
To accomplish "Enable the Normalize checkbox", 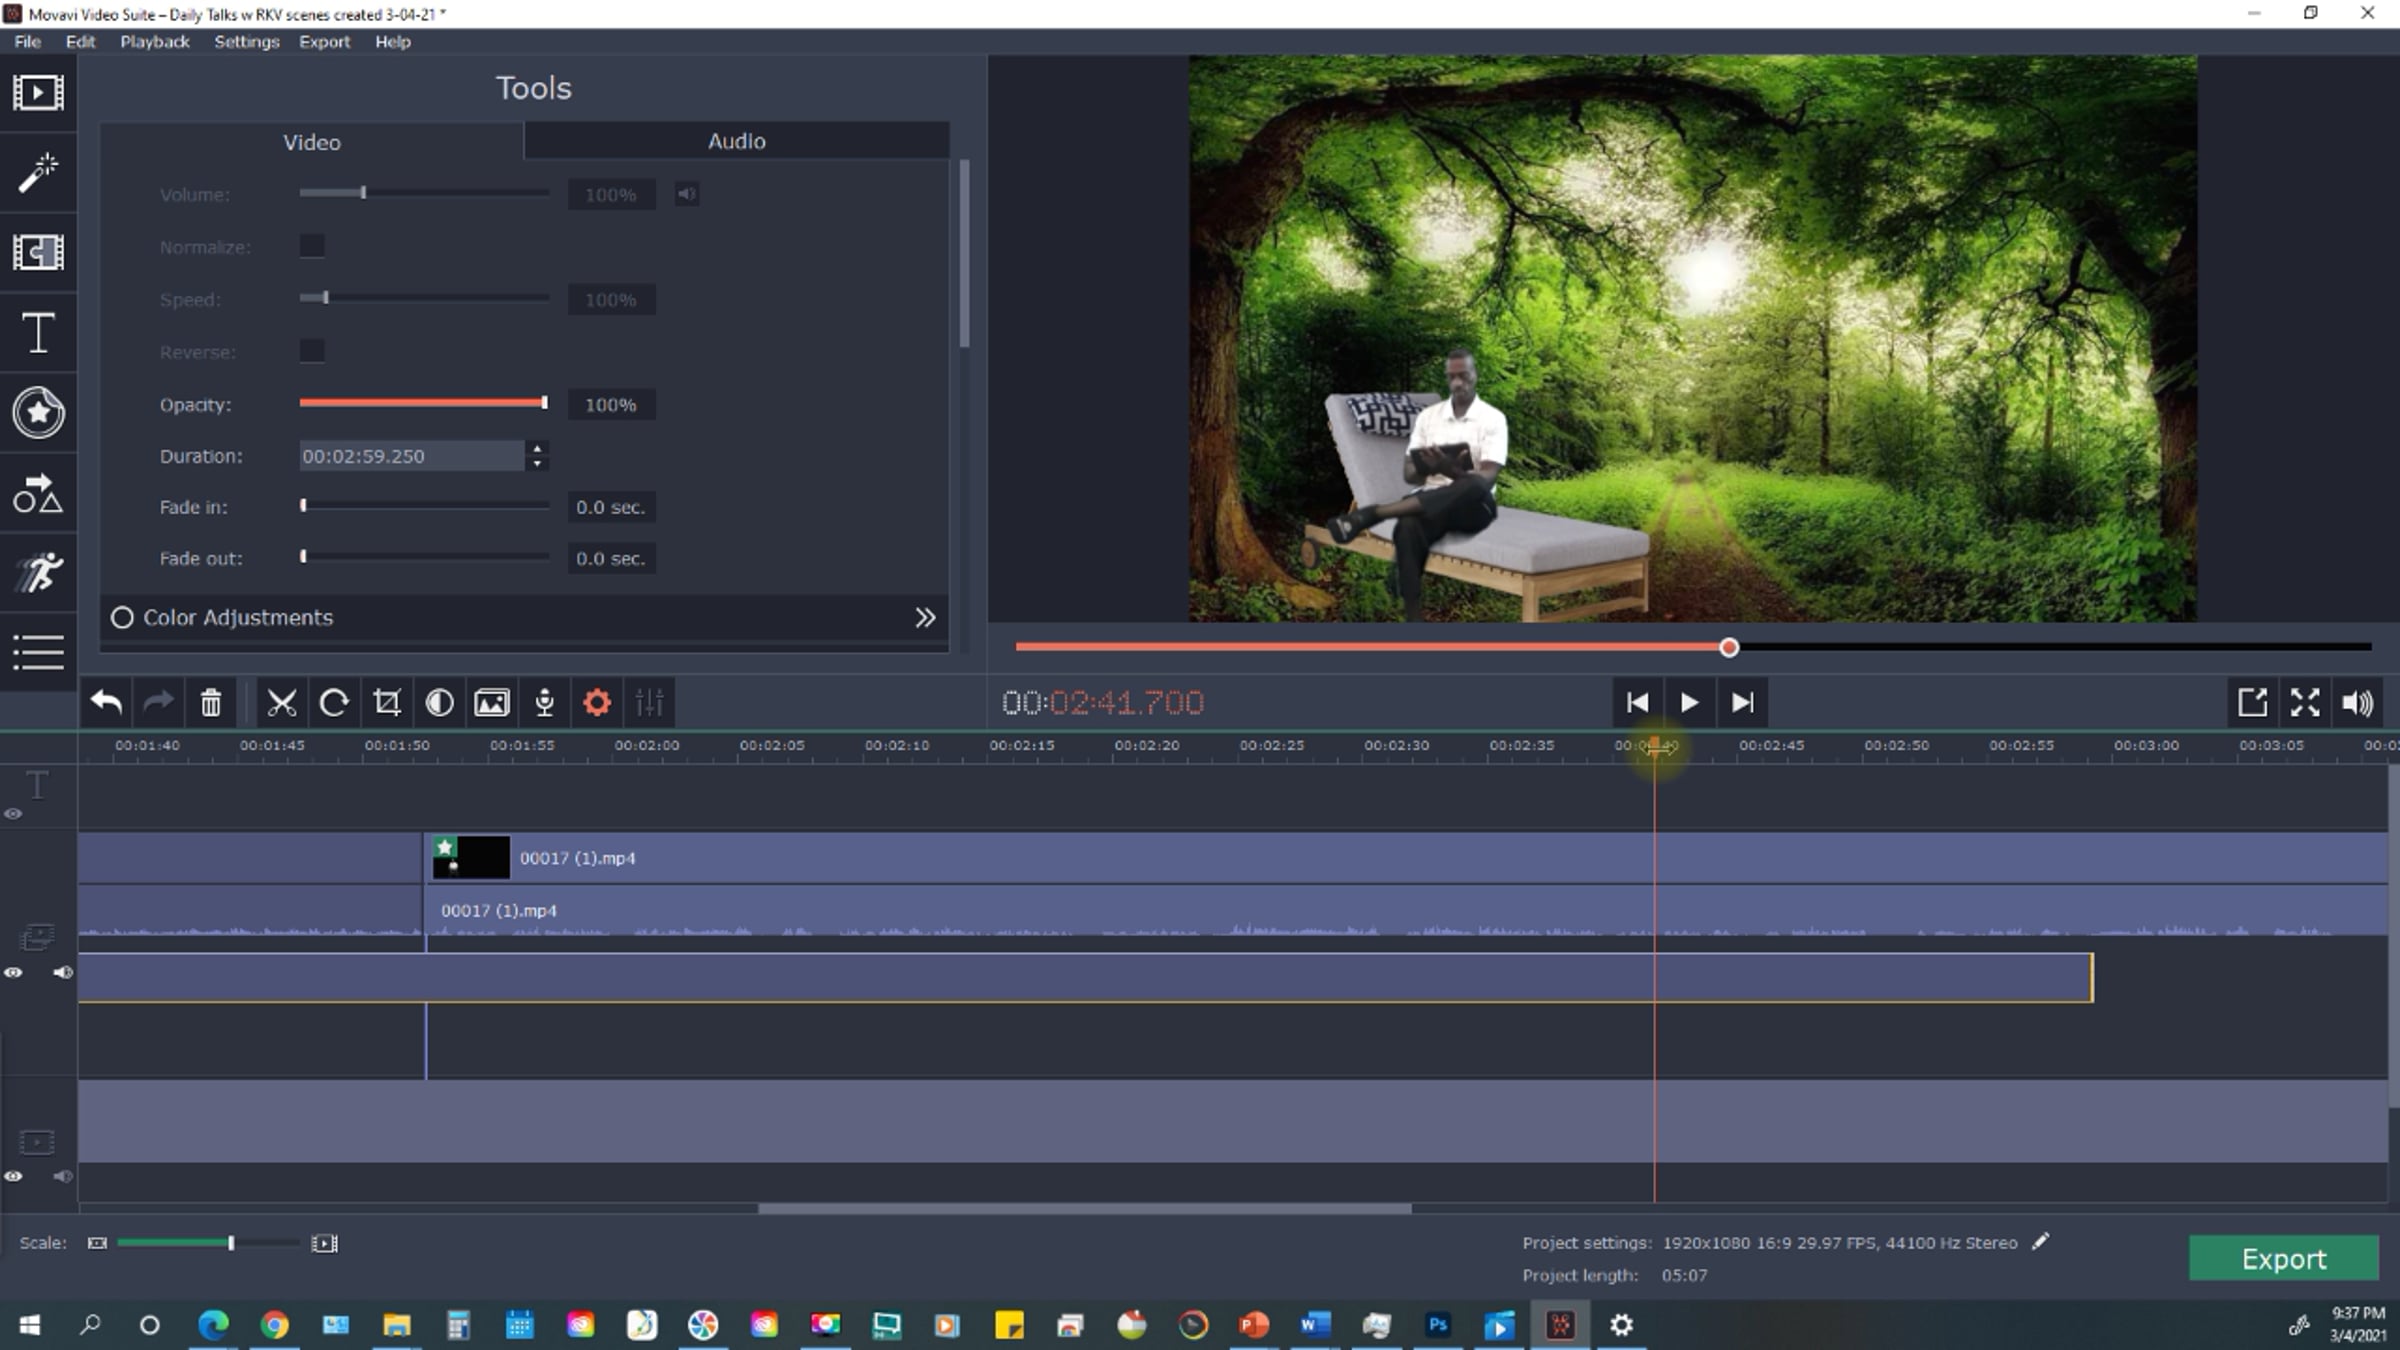I will point(312,246).
